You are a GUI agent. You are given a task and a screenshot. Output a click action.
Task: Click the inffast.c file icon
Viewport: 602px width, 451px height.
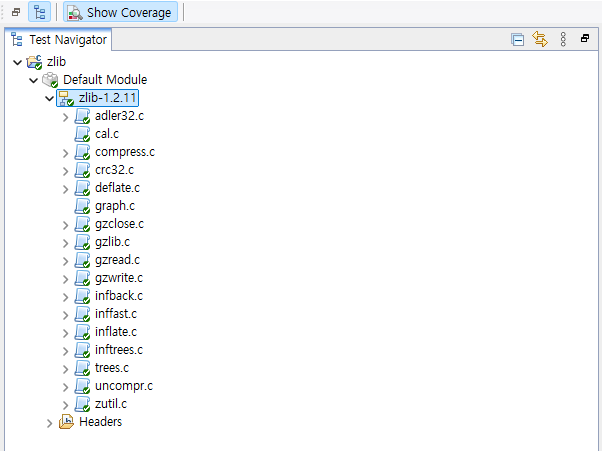coord(83,315)
